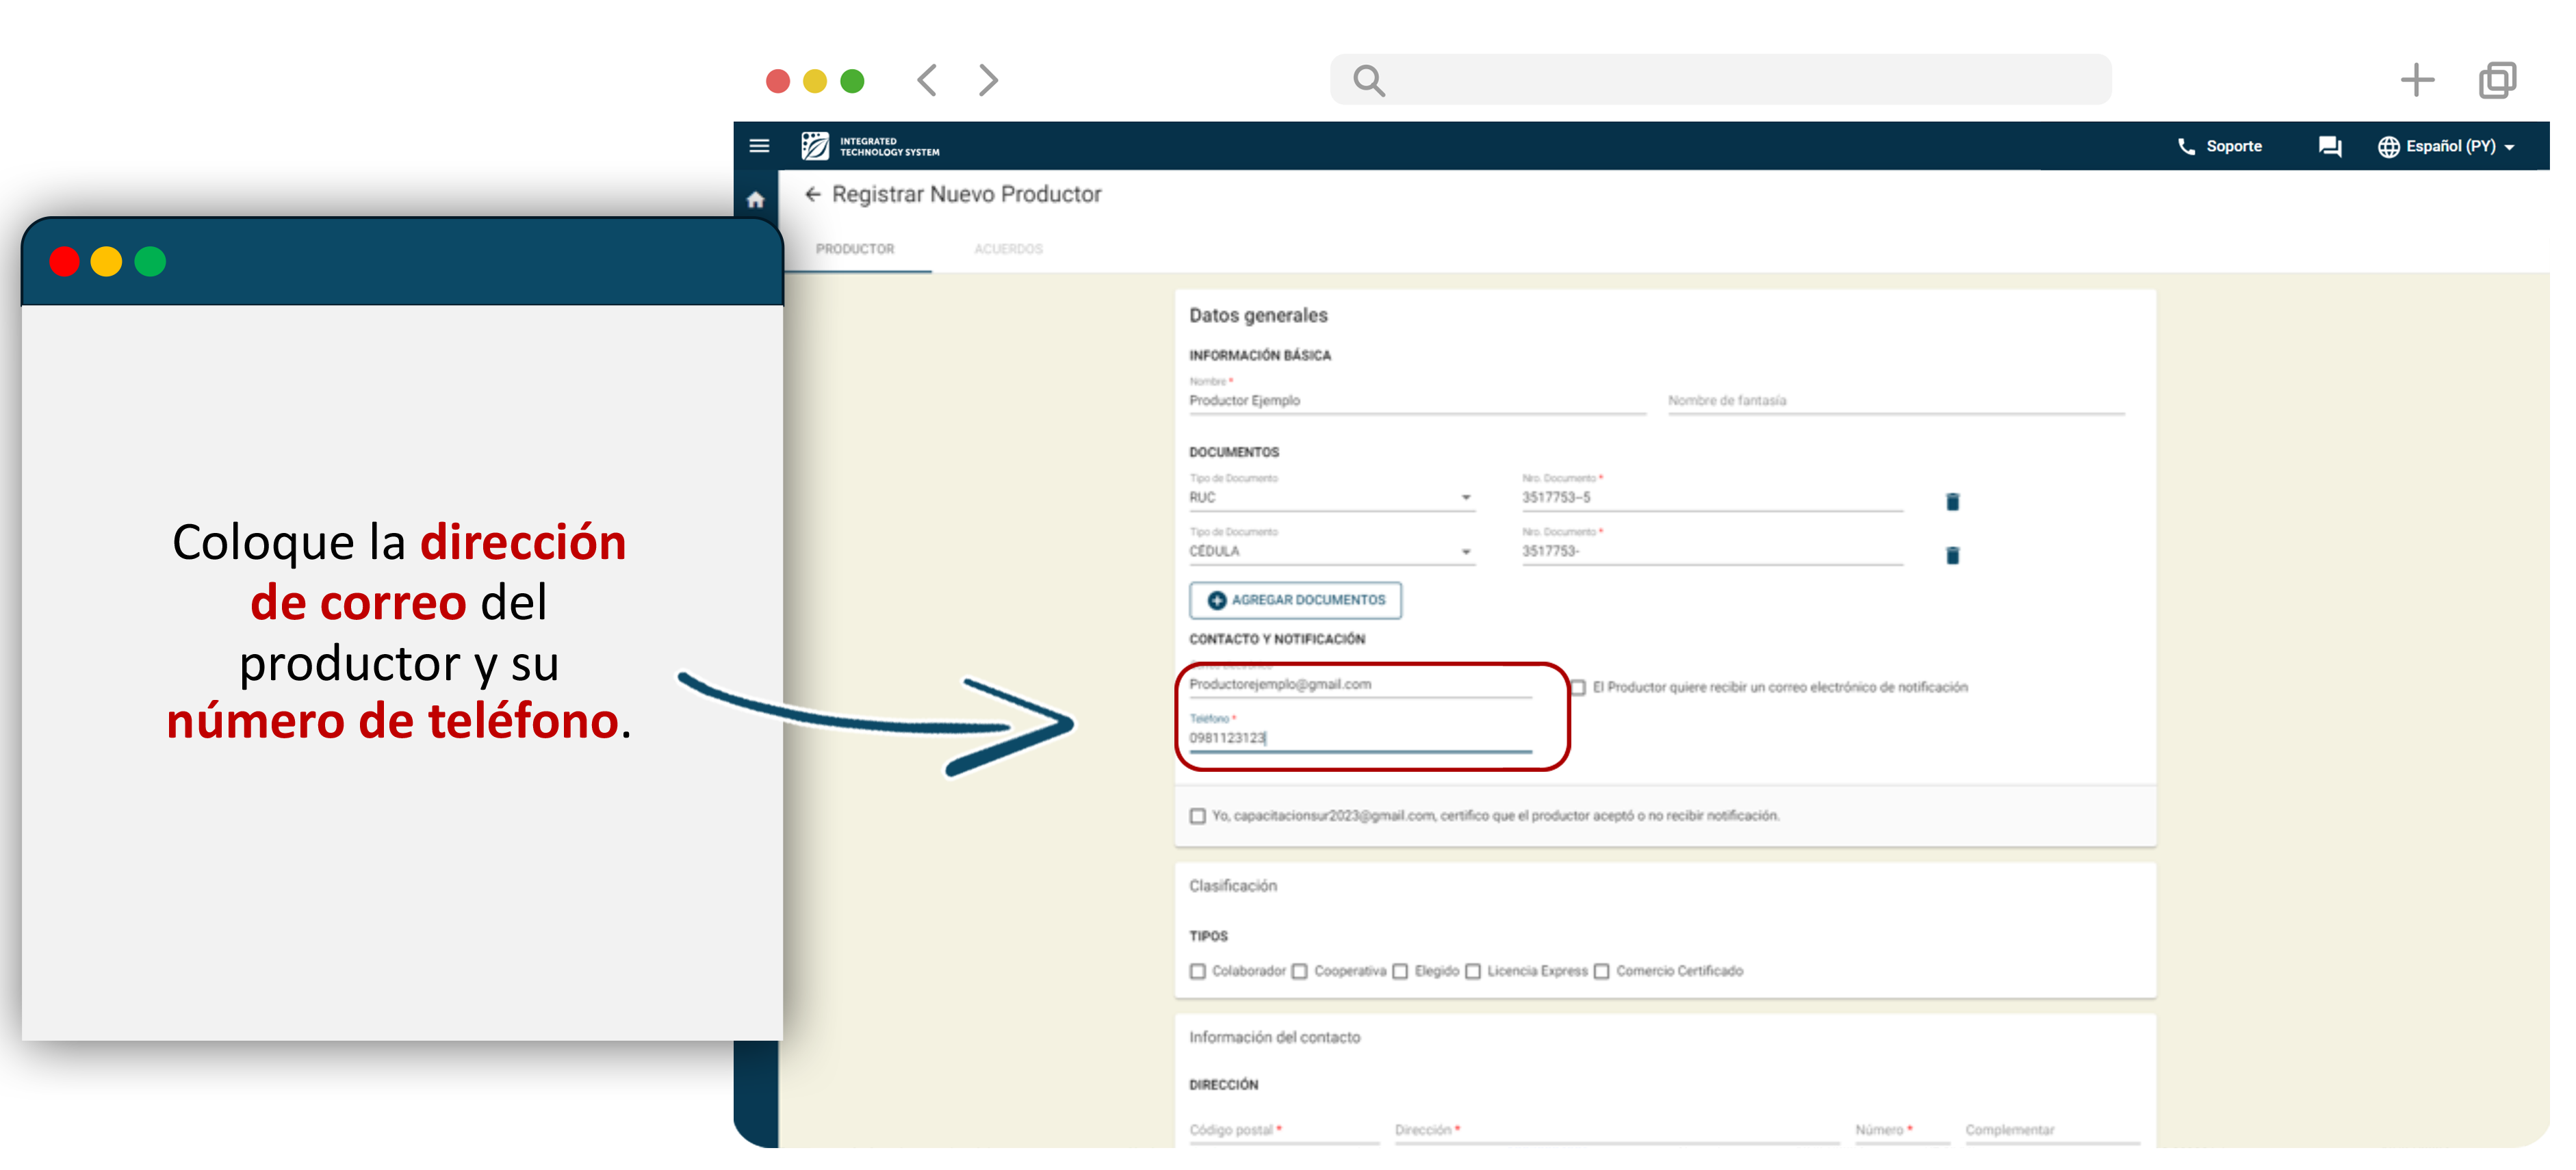
Task: Check the certification checkbox for capacitacionsur2023@gmail.com
Action: [x=1197, y=816]
